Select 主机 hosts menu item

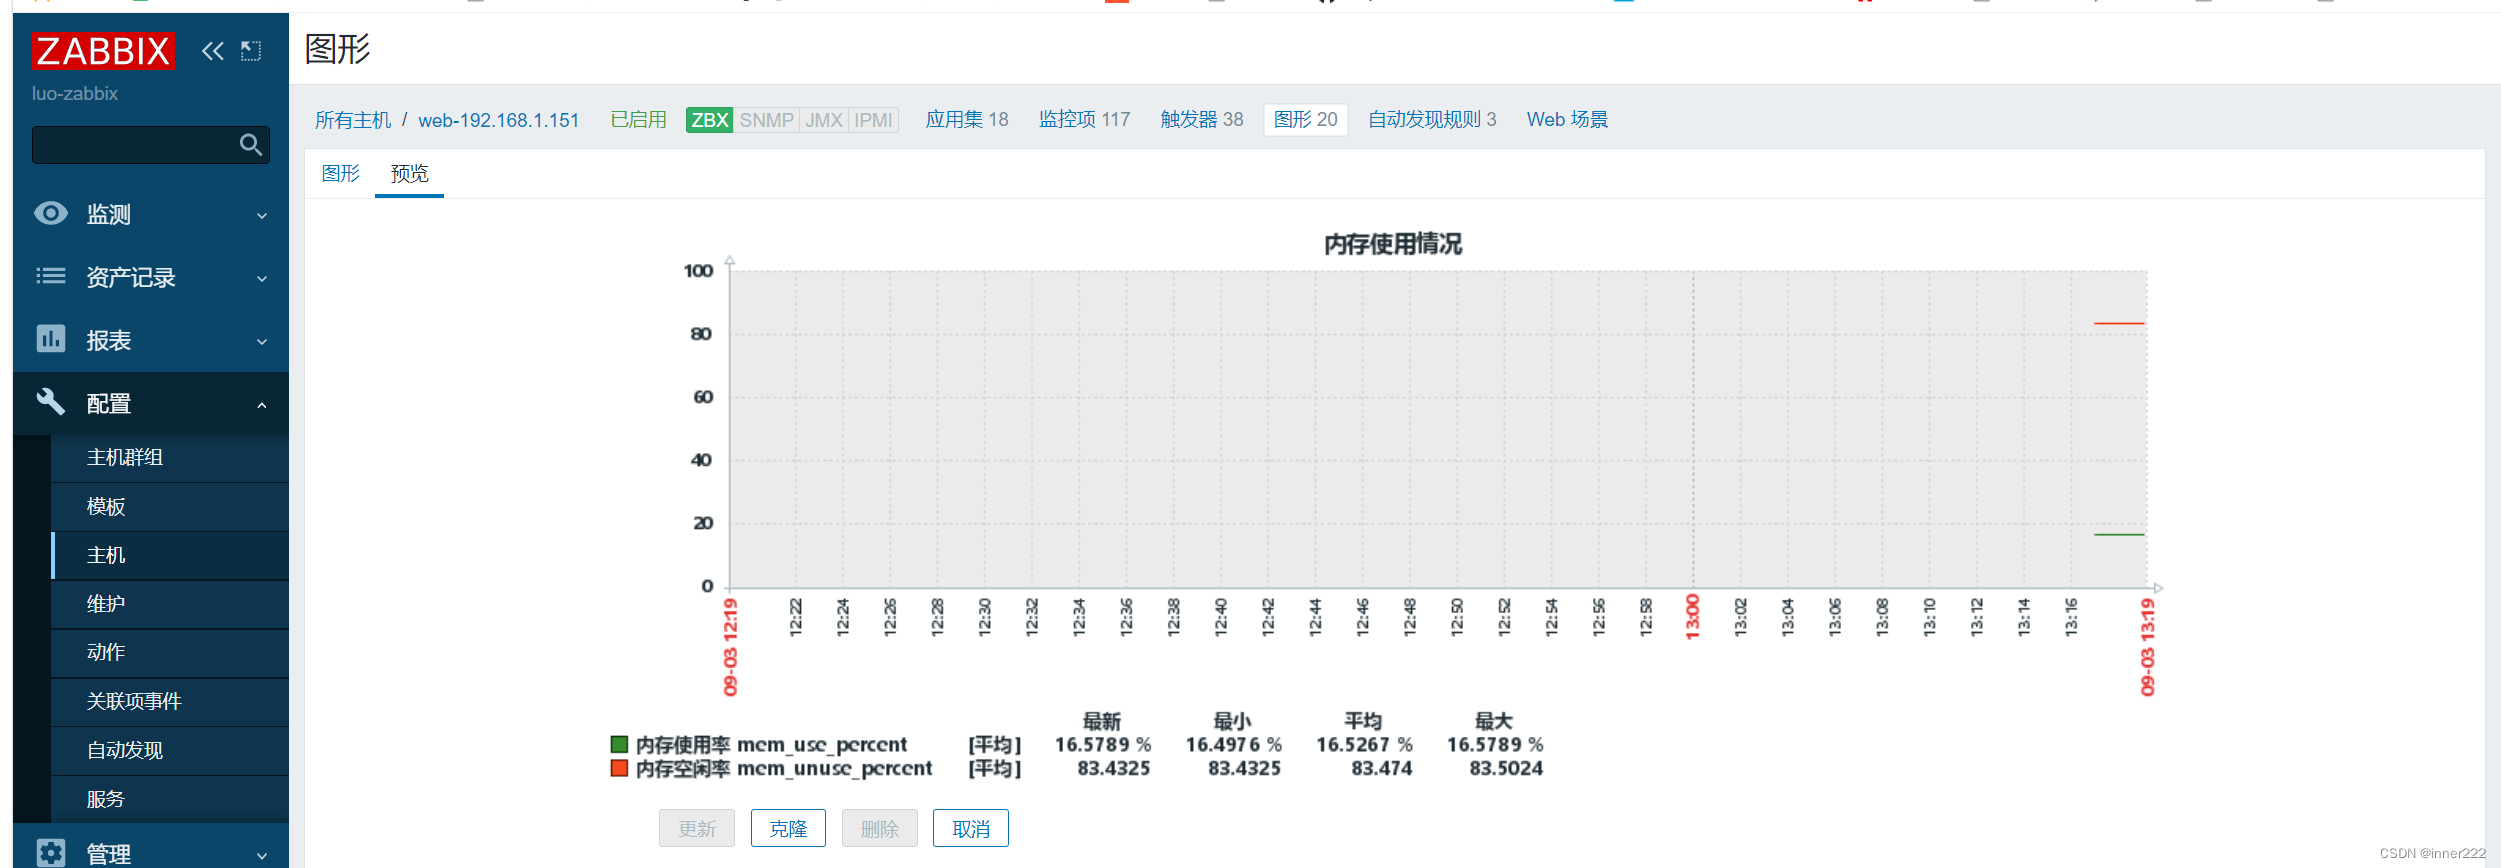[x=170, y=556]
